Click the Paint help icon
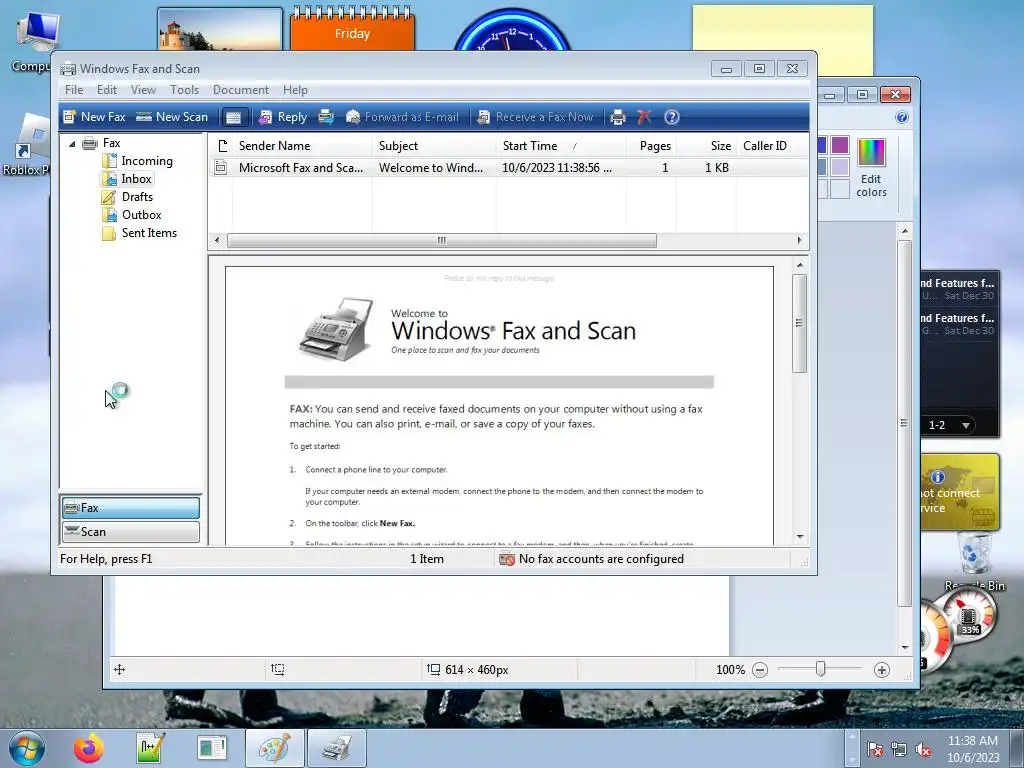Viewport: 1024px width, 768px height. pyautogui.click(x=902, y=117)
